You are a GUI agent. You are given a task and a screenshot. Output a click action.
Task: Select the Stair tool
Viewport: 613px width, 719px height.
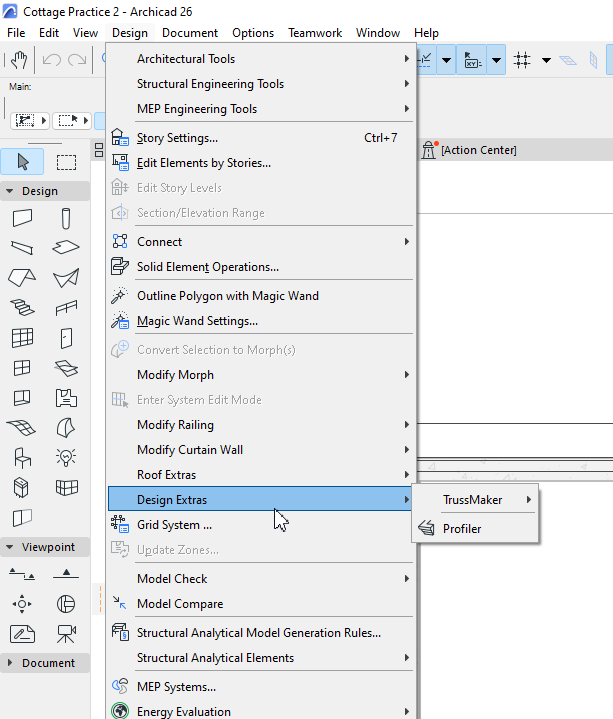(22, 307)
